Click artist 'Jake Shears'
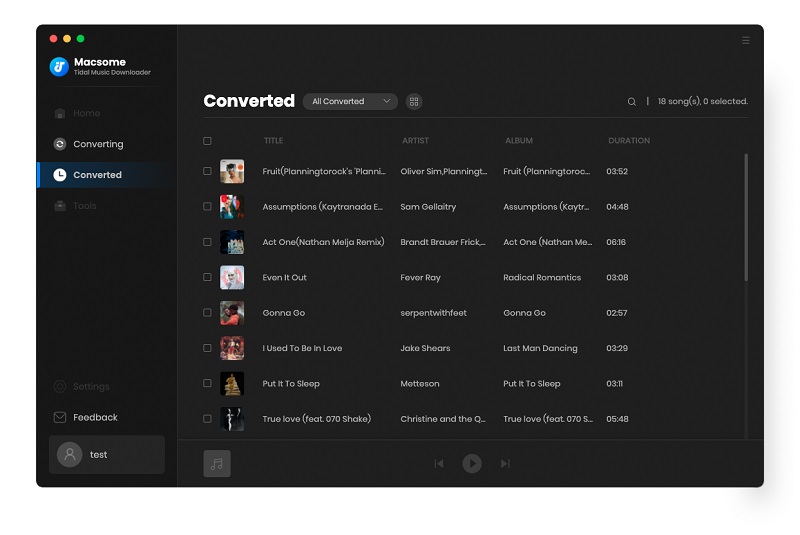This screenshot has width=800, height=535. 426,348
